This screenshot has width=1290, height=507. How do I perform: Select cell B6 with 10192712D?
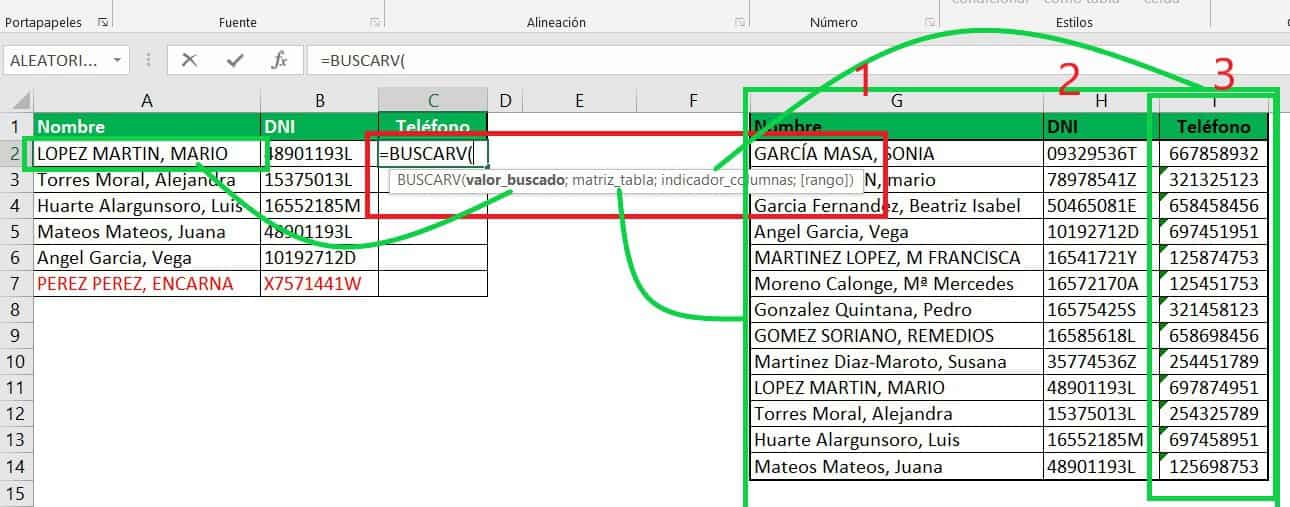pos(319,257)
